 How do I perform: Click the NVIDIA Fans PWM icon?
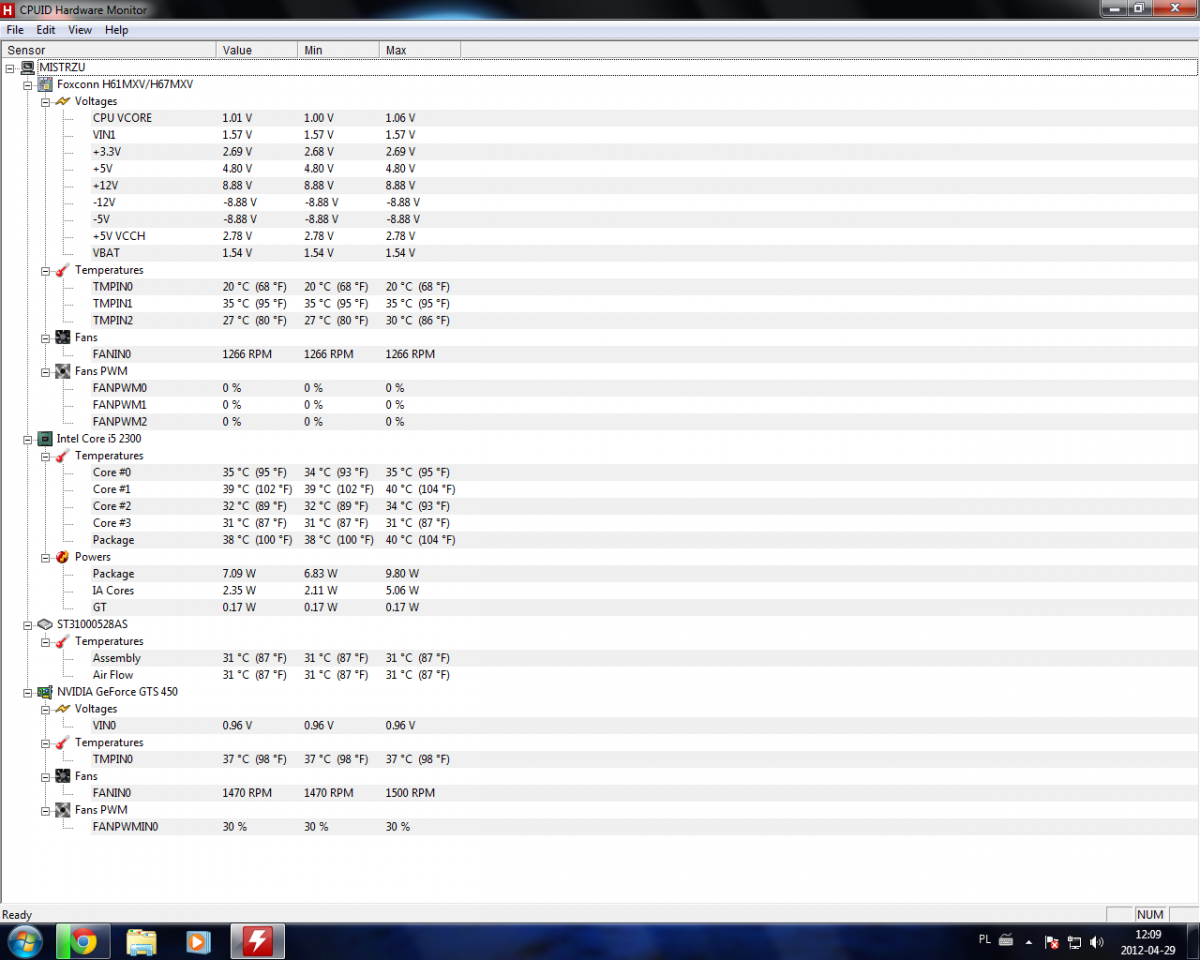click(x=63, y=810)
